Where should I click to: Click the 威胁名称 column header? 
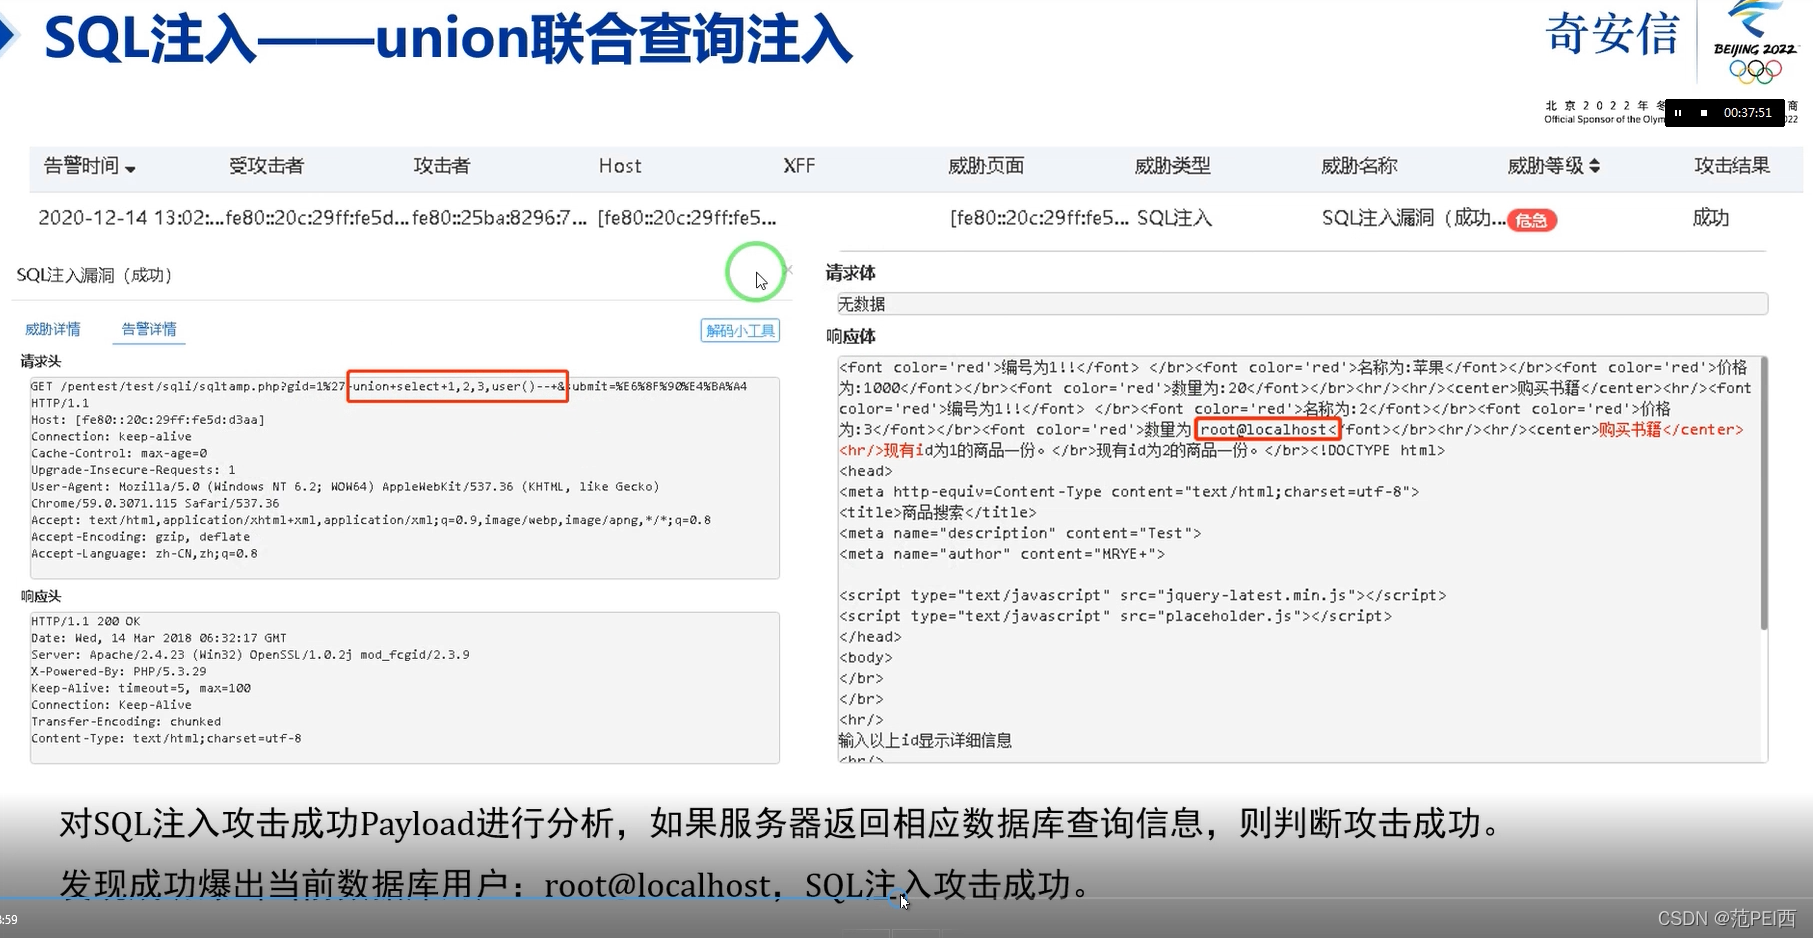(x=1359, y=166)
